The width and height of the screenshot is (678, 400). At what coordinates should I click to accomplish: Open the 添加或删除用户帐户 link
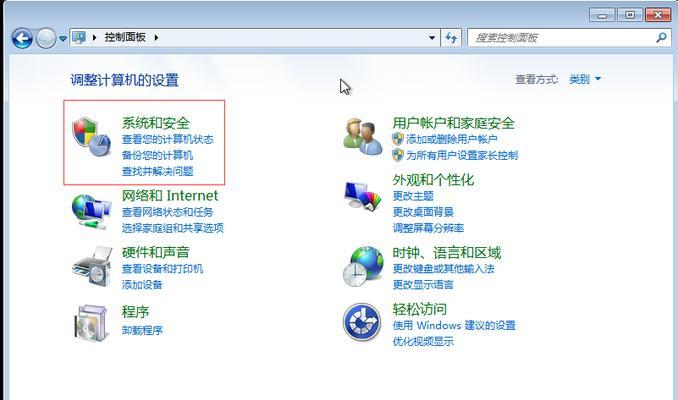(x=451, y=139)
